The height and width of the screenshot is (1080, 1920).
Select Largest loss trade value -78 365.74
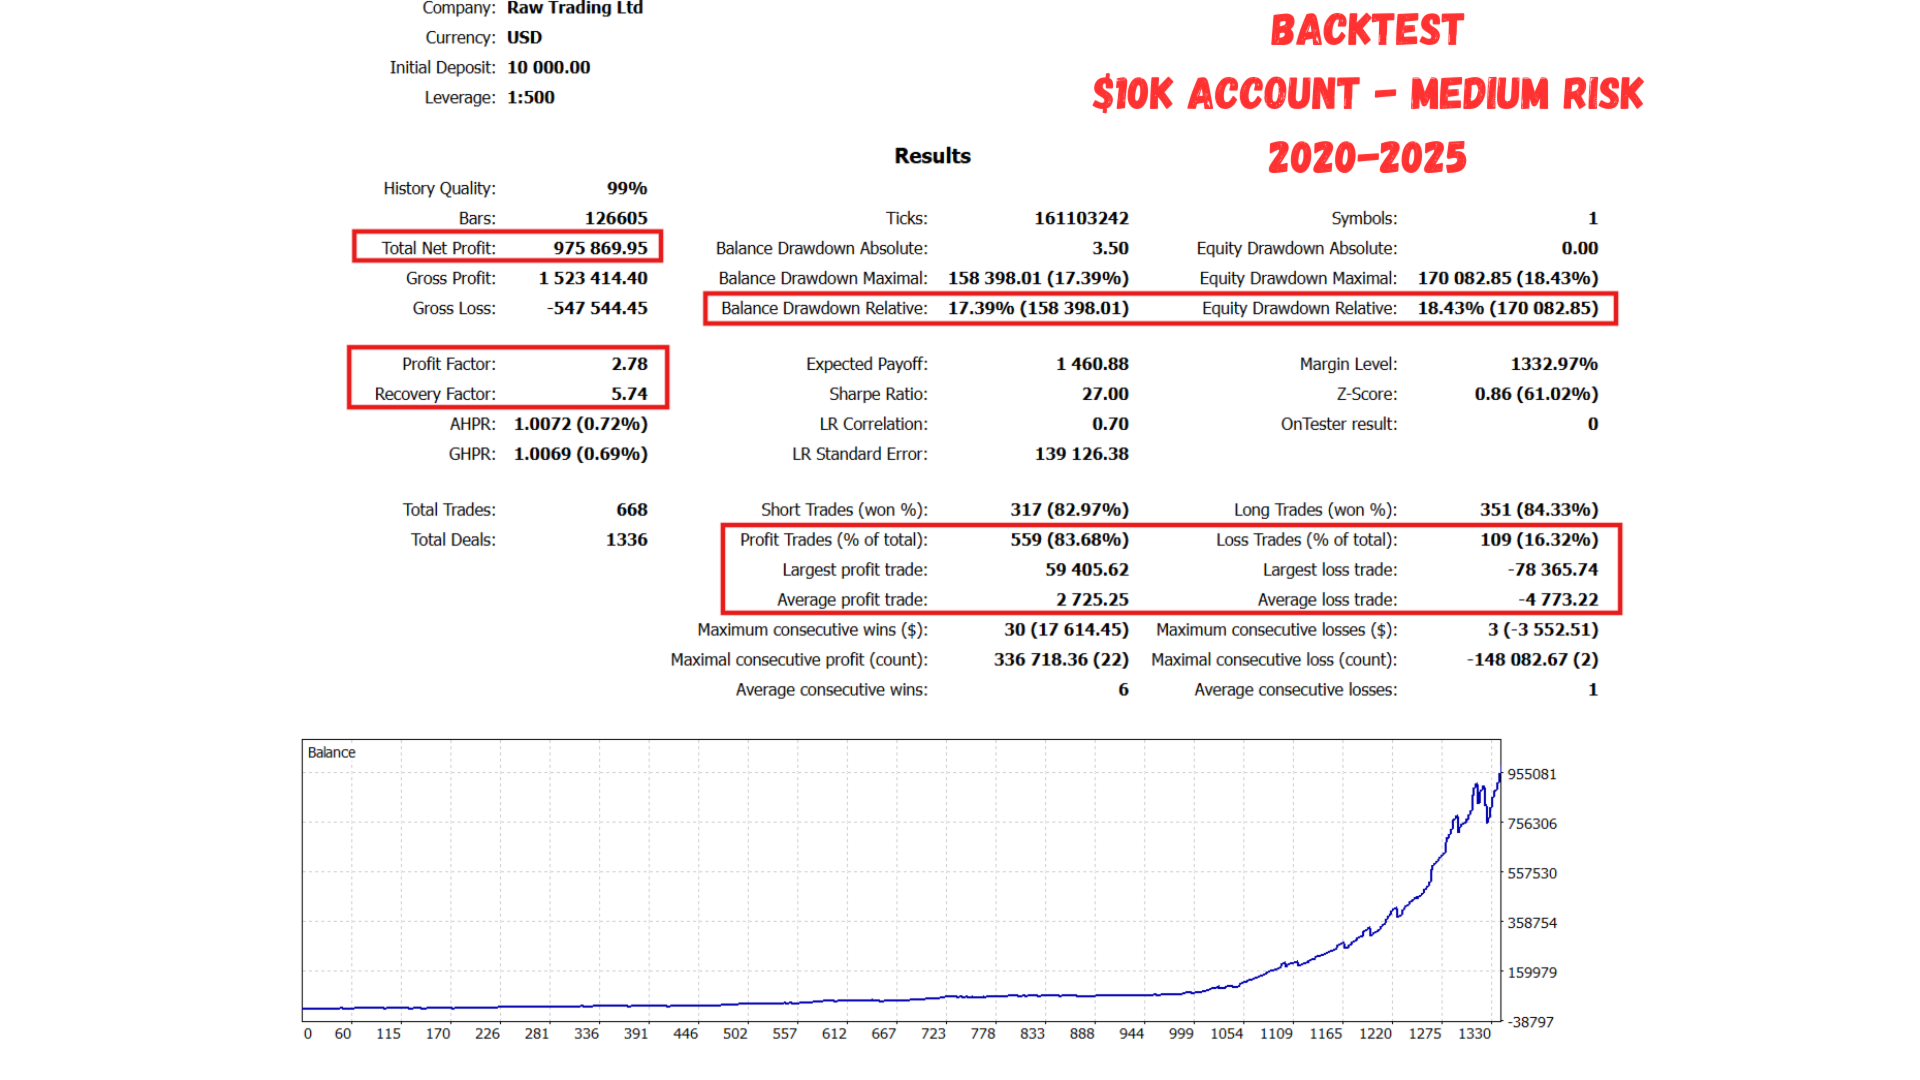pyautogui.click(x=1553, y=570)
